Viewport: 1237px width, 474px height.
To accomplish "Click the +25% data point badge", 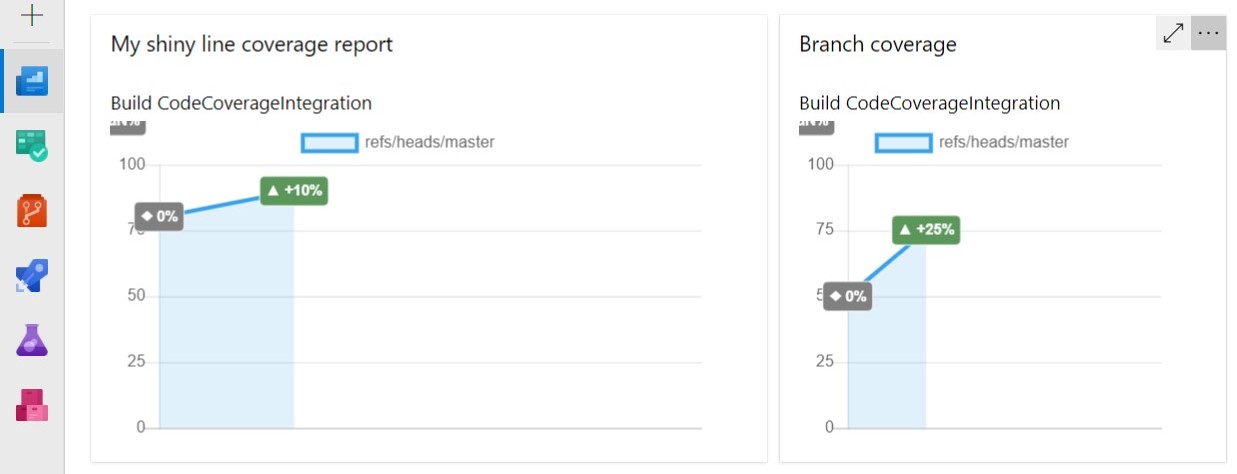I will 925,230.
